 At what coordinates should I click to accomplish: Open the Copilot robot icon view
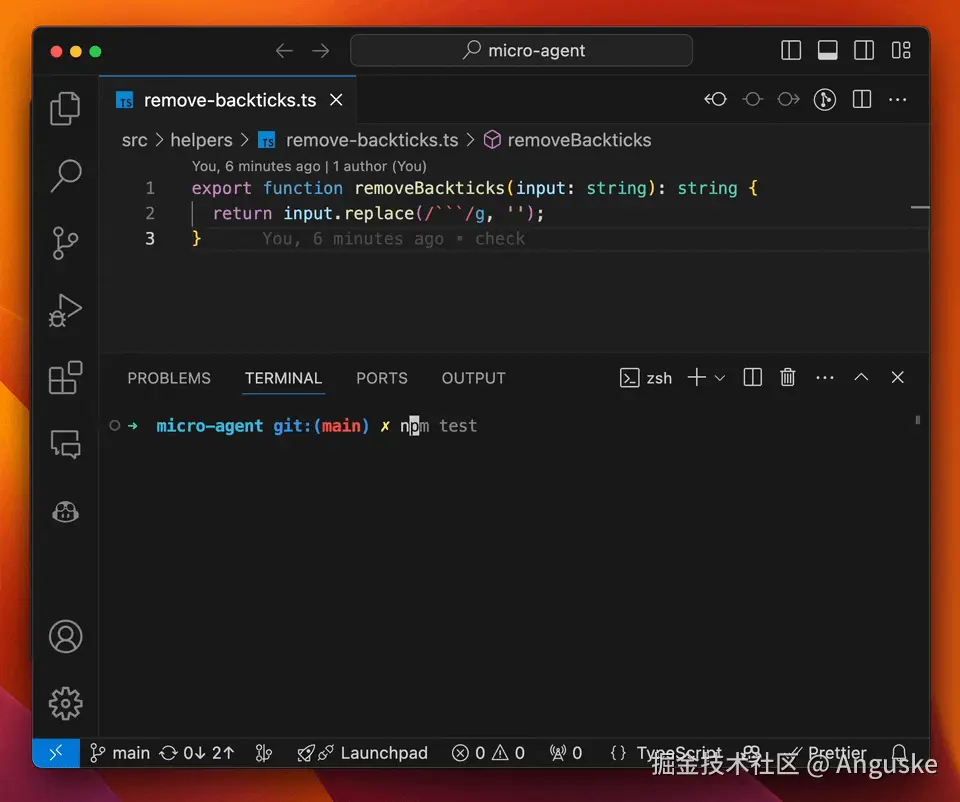(x=65, y=512)
